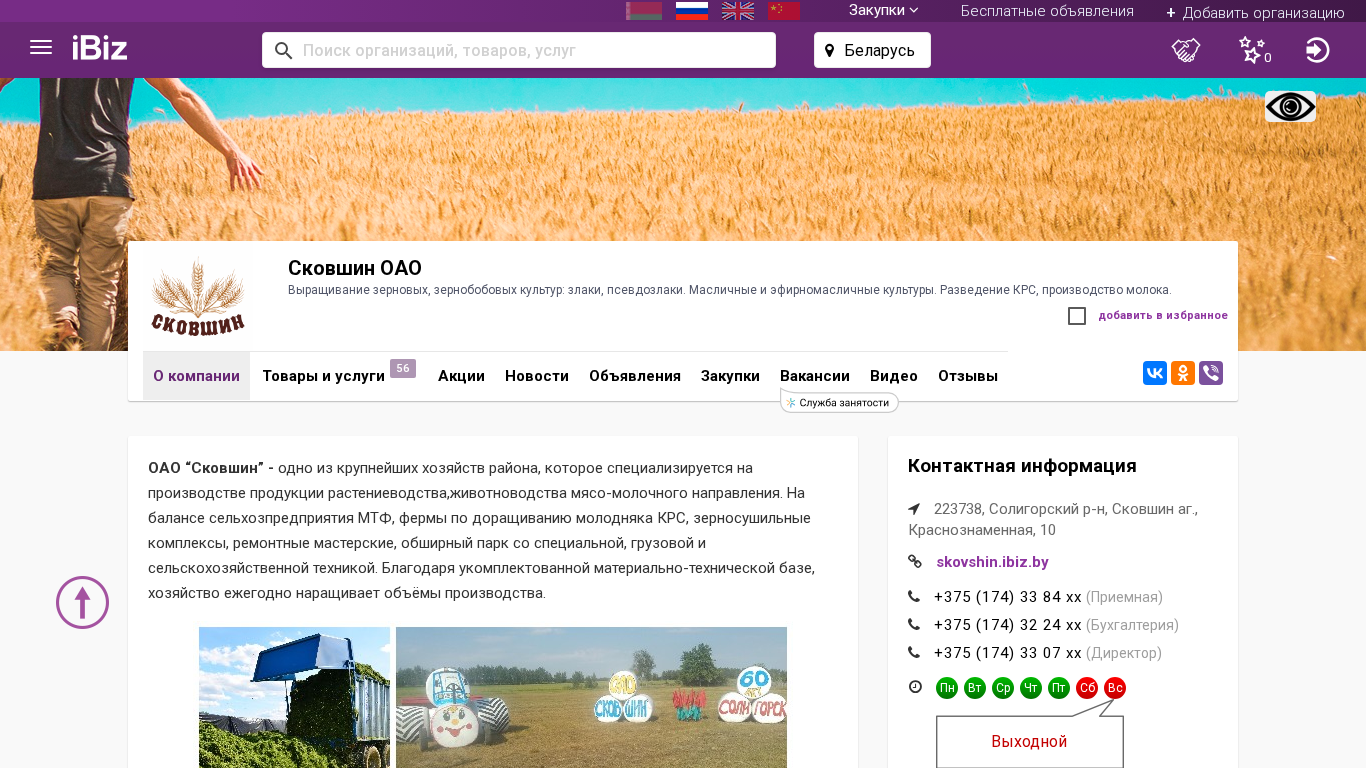Open the Закупки tab in company menu
The height and width of the screenshot is (768, 1366).
tap(730, 376)
